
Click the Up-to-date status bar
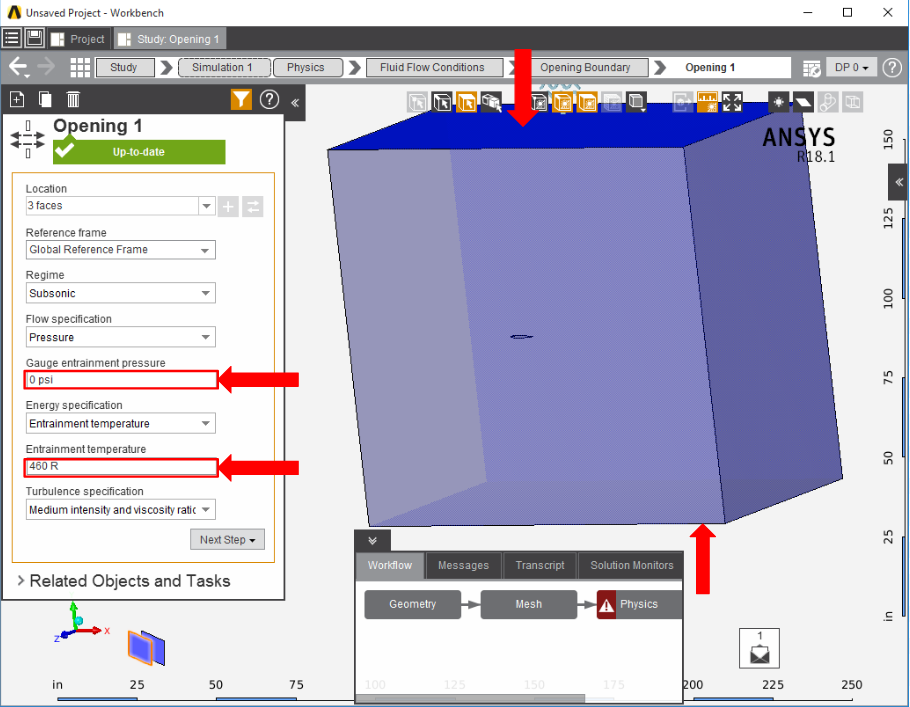(x=139, y=152)
